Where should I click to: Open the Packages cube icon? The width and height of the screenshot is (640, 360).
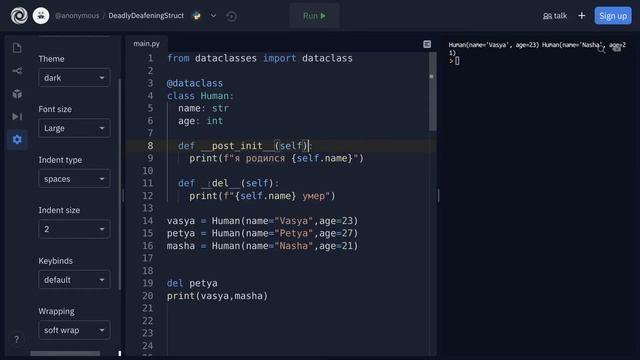(17, 94)
